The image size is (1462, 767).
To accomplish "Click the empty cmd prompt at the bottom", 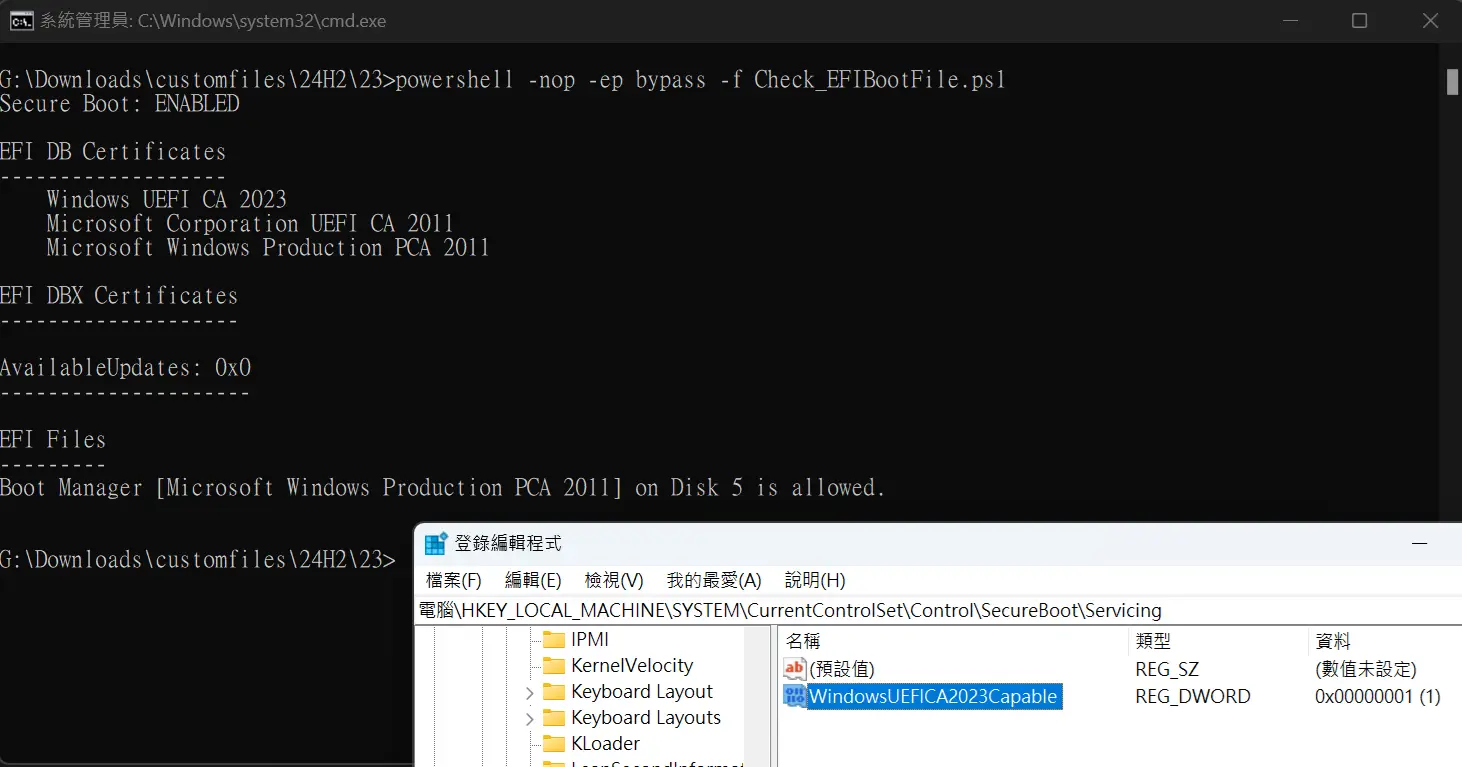I will coord(199,560).
